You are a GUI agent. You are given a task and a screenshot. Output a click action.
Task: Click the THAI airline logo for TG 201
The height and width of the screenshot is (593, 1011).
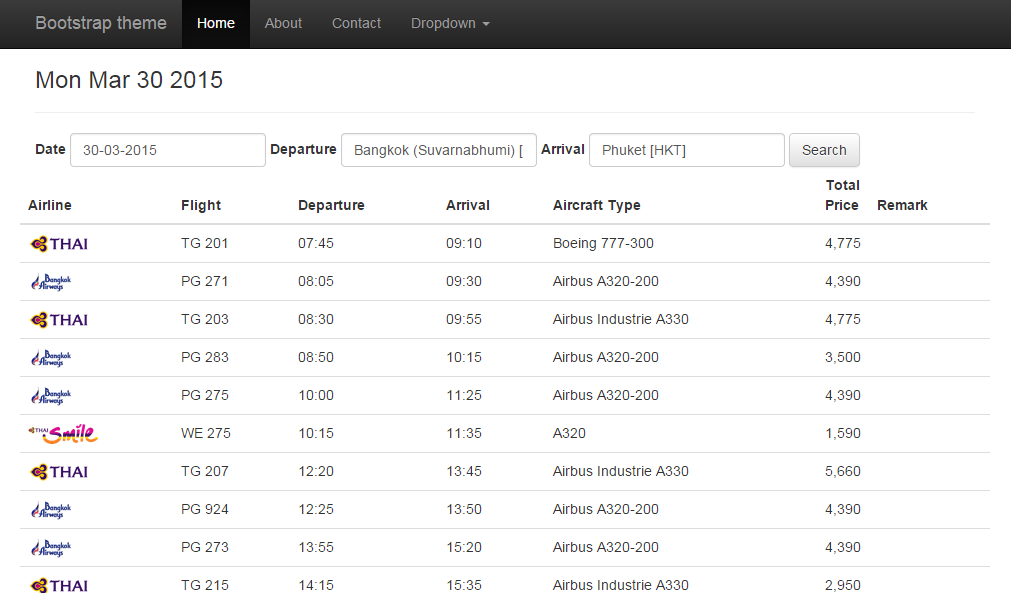(59, 244)
